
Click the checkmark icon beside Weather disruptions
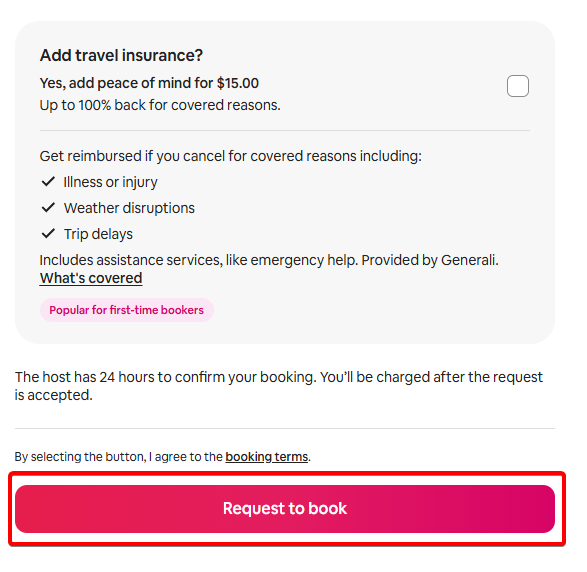point(48,208)
